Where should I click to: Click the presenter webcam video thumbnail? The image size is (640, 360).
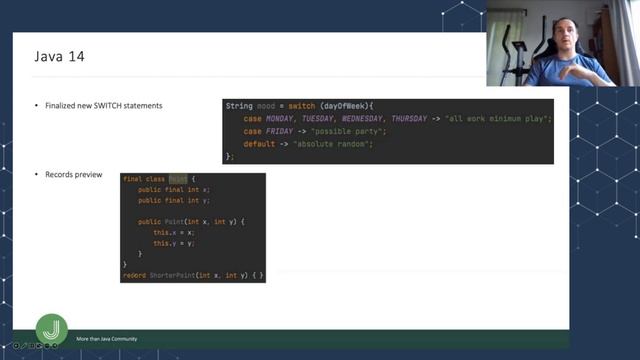(563, 43)
